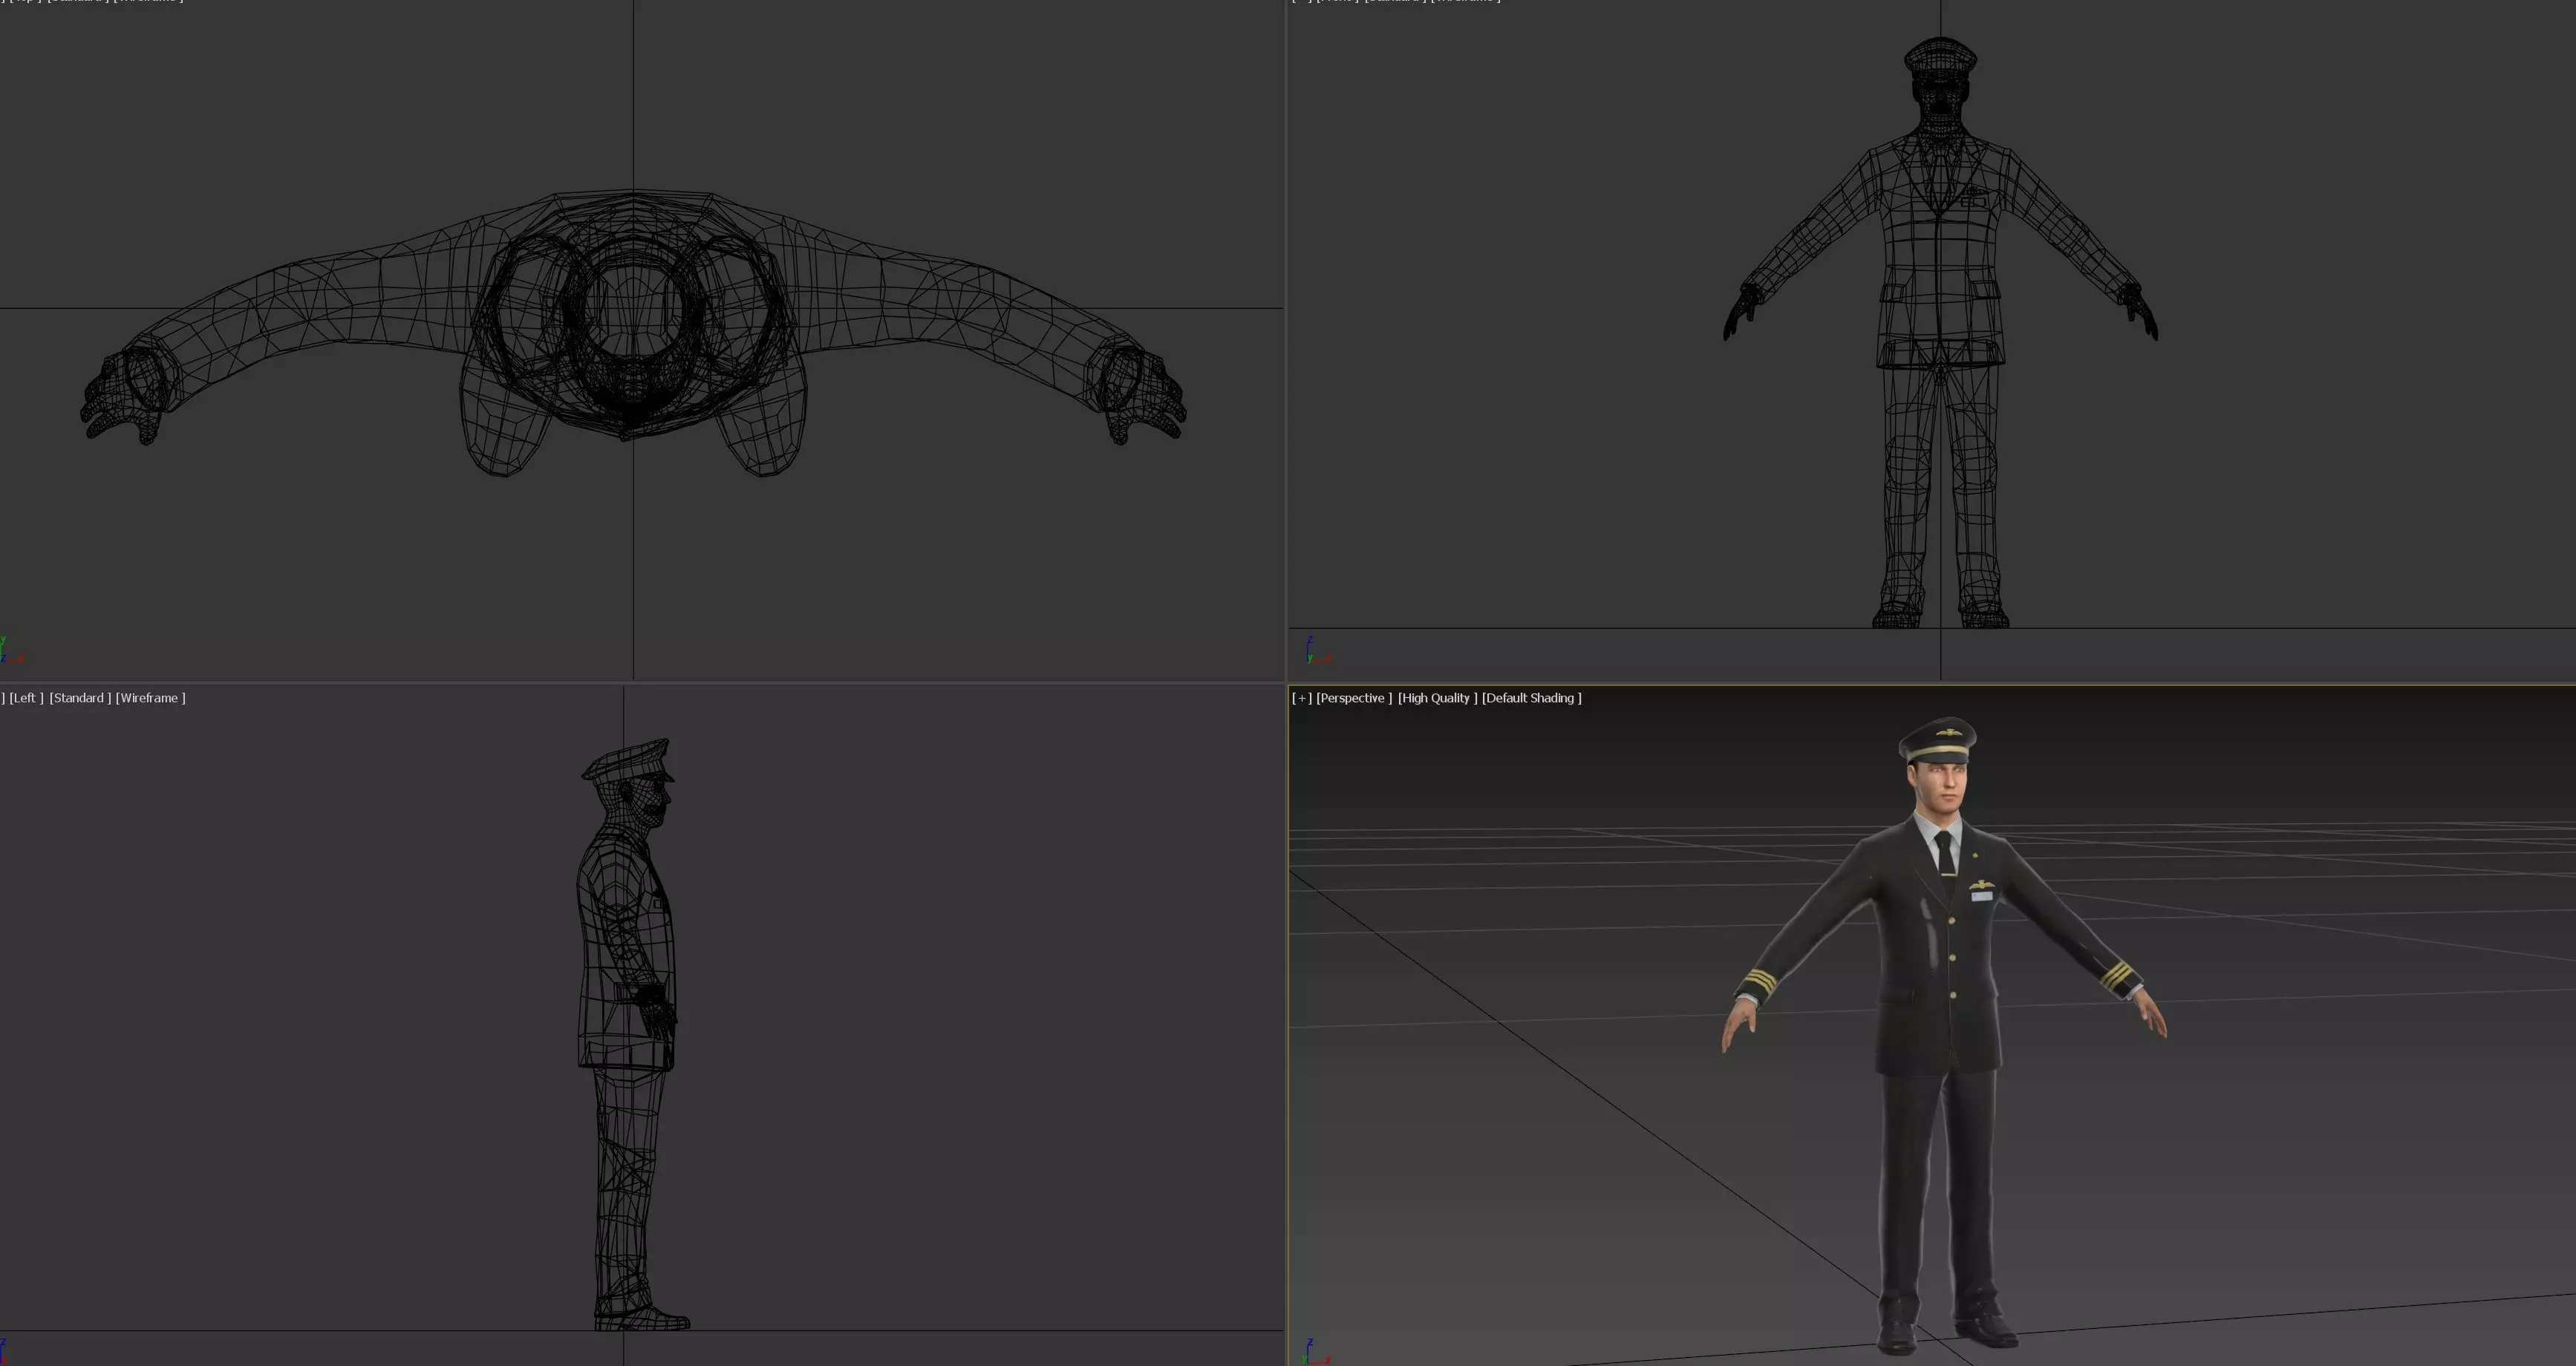
Task: Open the [+] general menu in Perspective viewport
Action: point(1301,698)
